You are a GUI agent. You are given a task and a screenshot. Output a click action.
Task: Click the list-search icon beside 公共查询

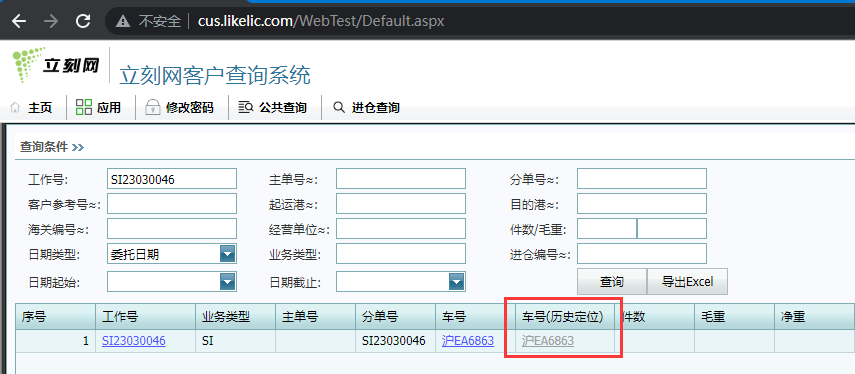[x=246, y=107]
